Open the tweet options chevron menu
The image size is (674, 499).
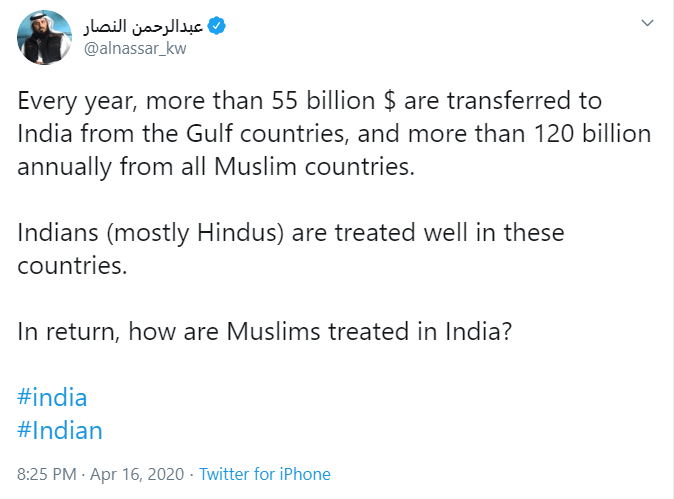point(648,24)
